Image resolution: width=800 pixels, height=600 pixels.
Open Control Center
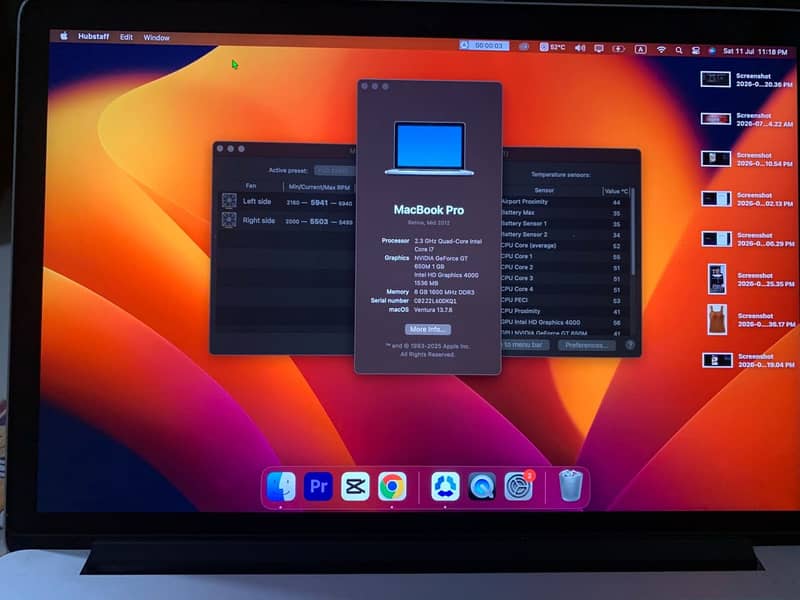pos(695,51)
